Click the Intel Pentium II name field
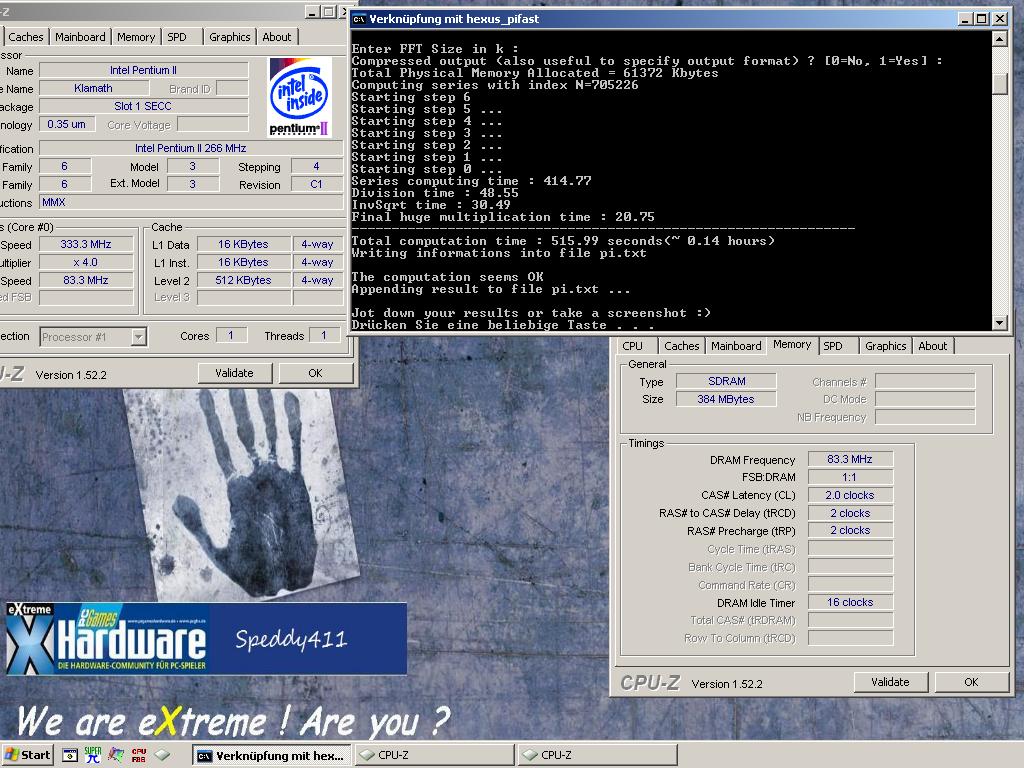Screen dimensions: 1024x768 coord(144,70)
